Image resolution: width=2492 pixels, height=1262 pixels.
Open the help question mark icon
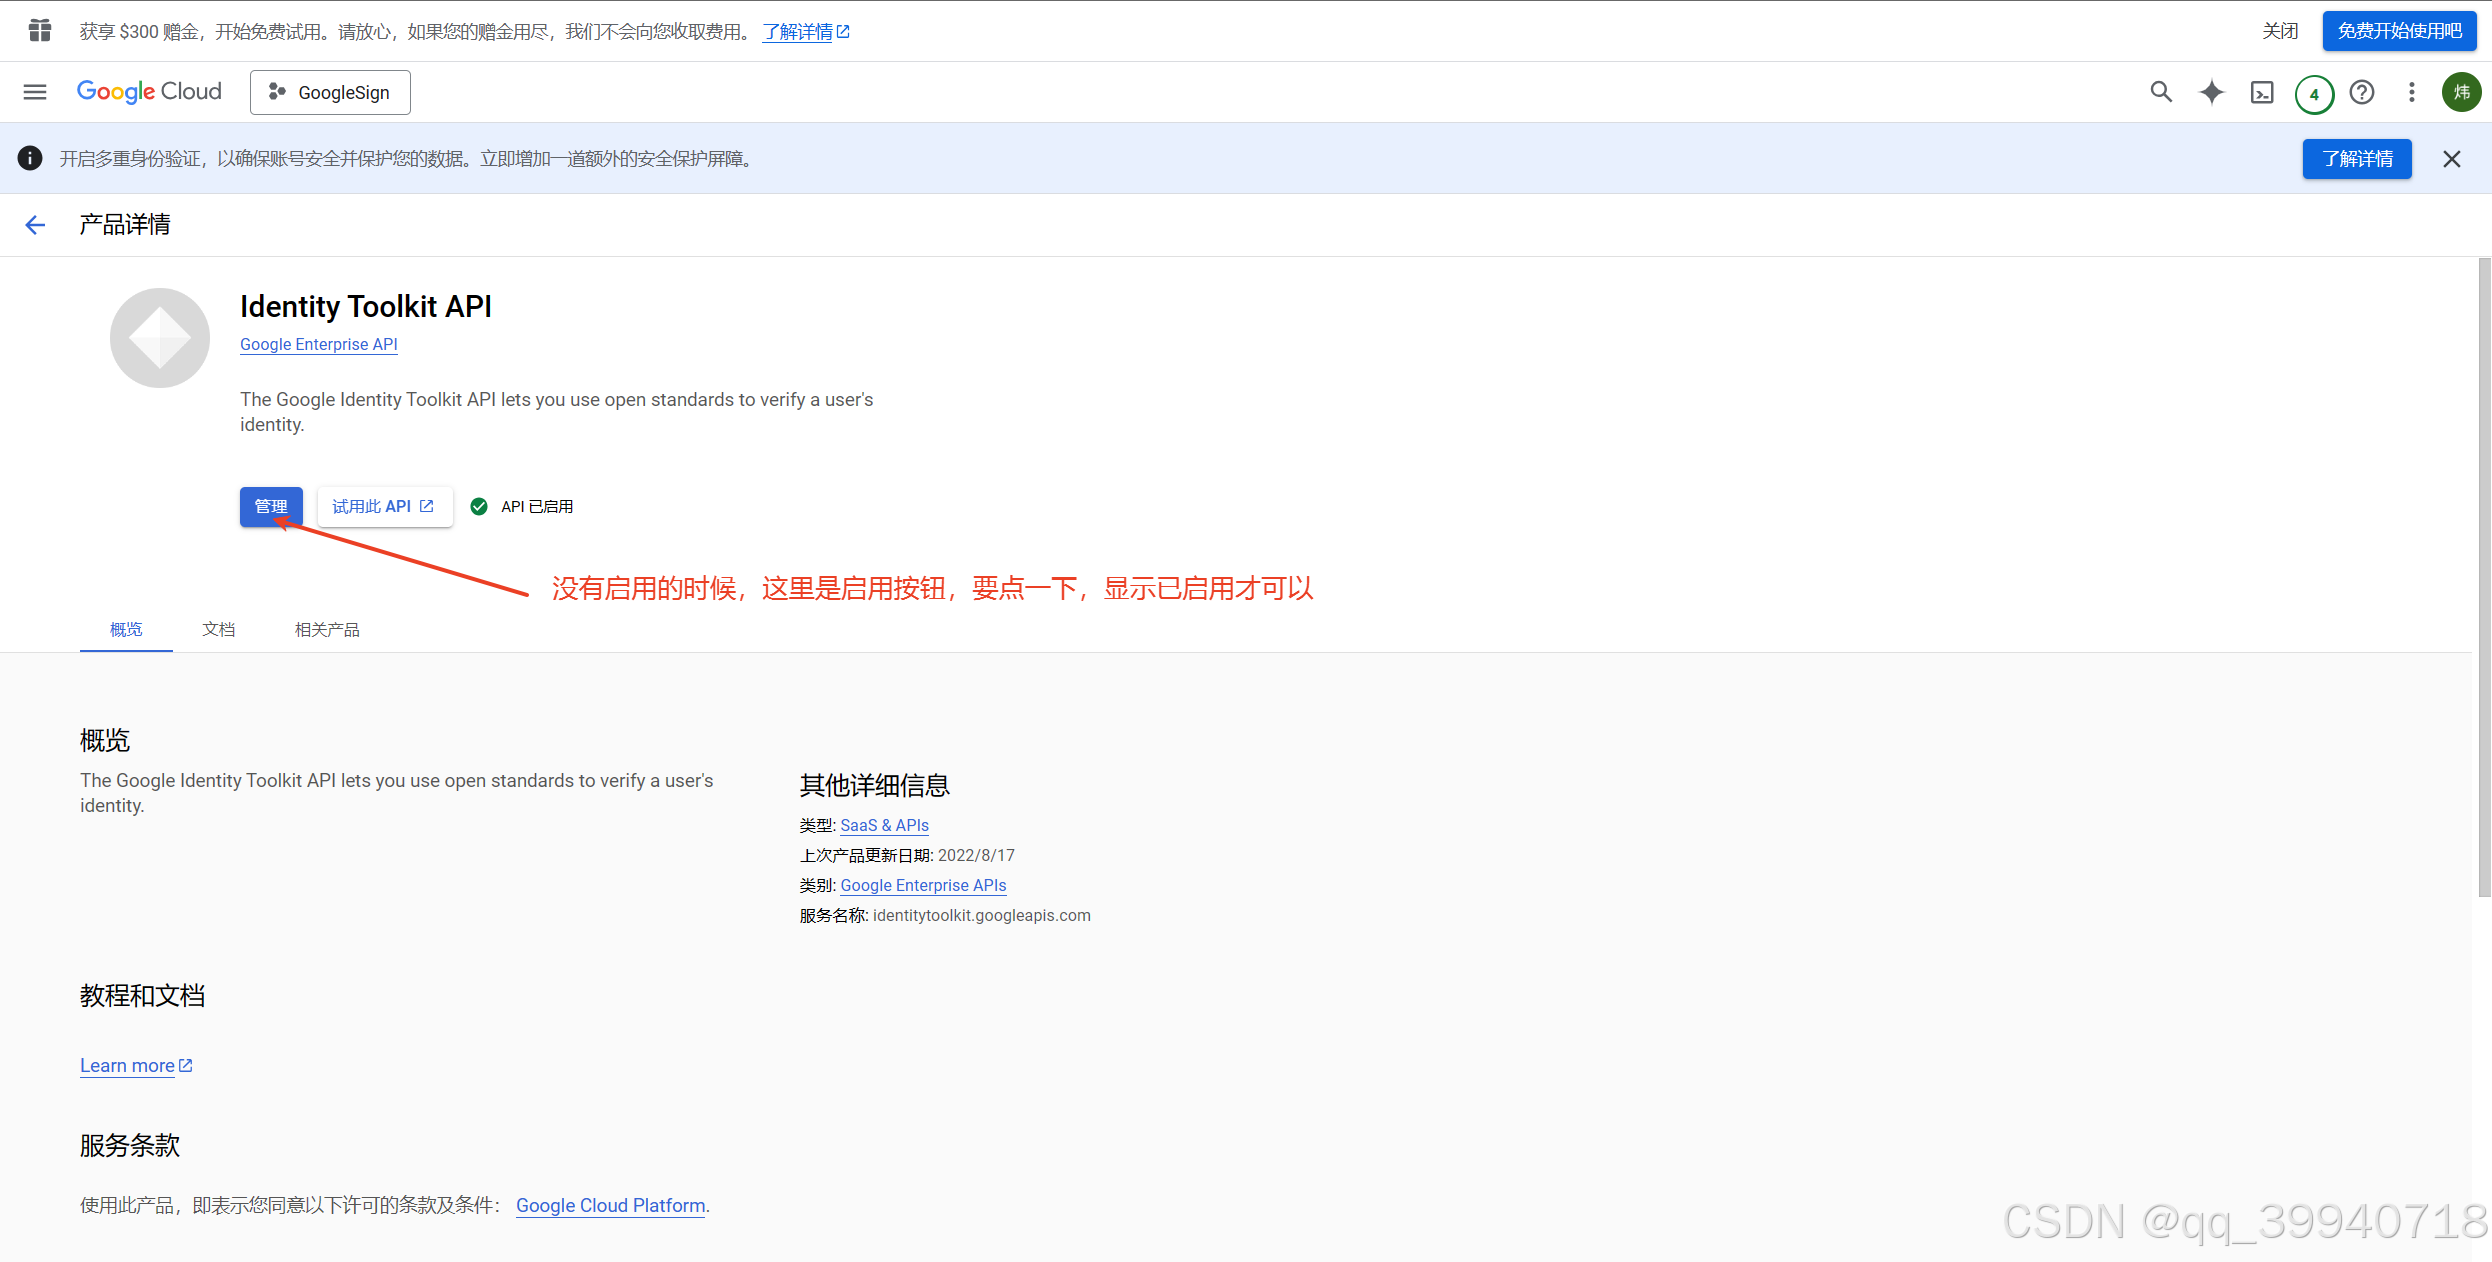[2362, 92]
